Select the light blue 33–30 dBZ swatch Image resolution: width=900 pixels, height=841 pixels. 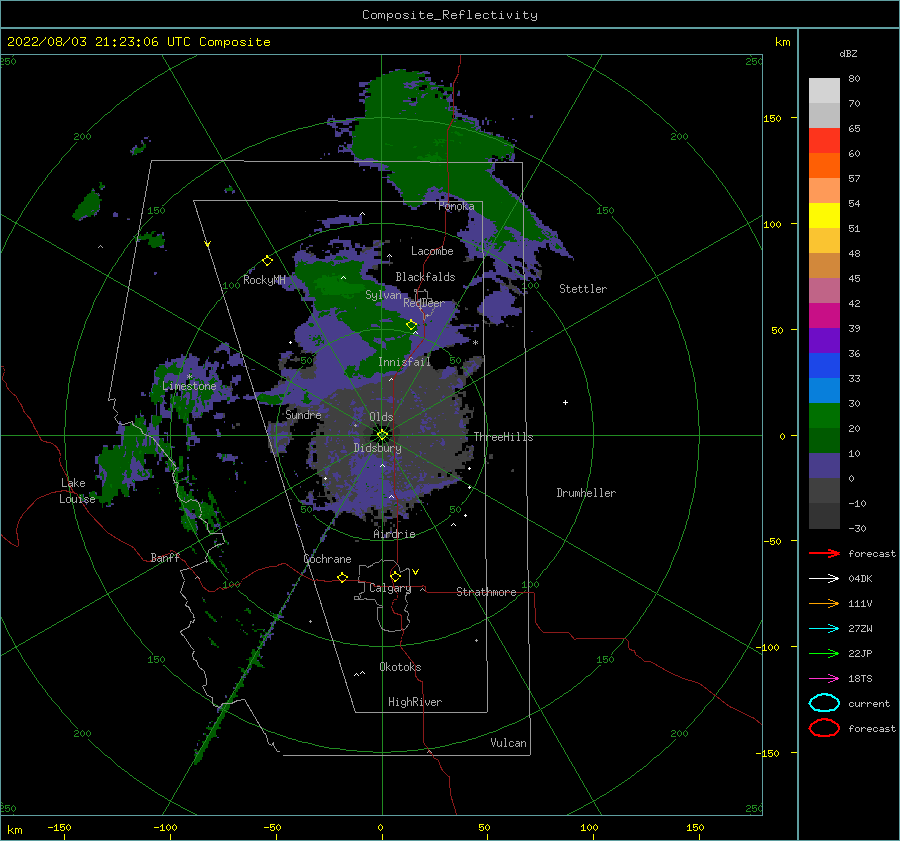(824, 391)
